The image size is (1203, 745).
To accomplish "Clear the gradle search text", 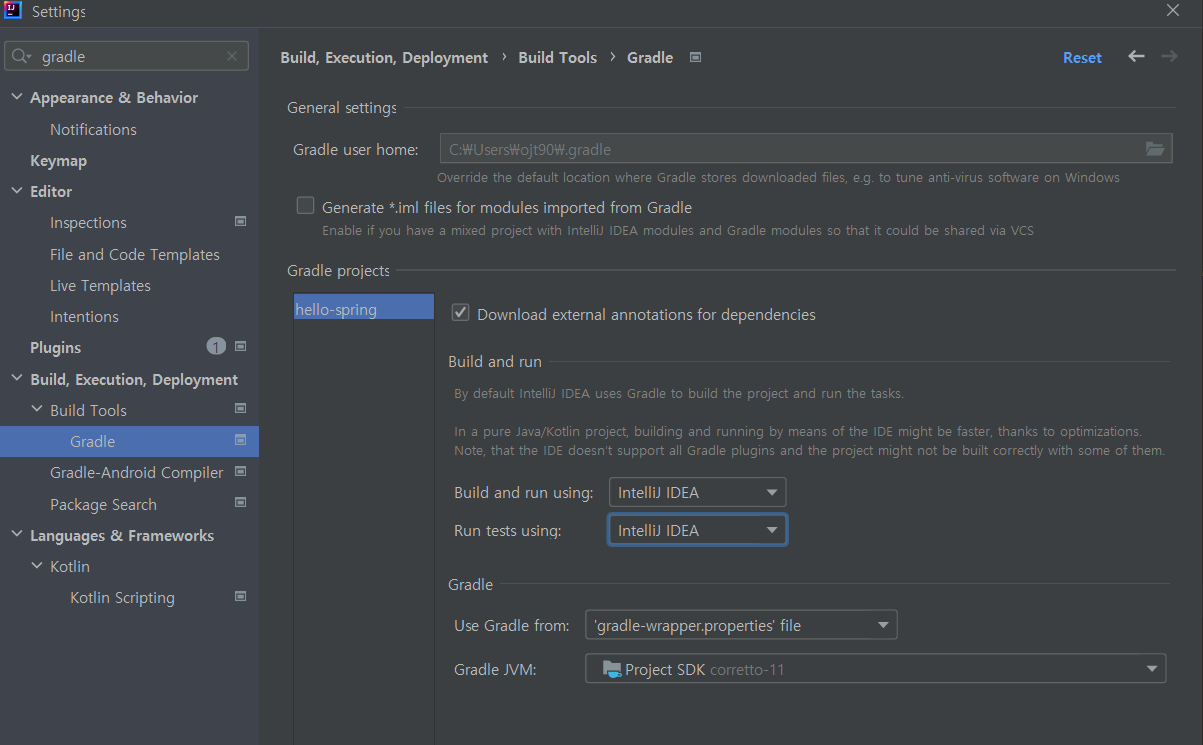I will pos(232,57).
